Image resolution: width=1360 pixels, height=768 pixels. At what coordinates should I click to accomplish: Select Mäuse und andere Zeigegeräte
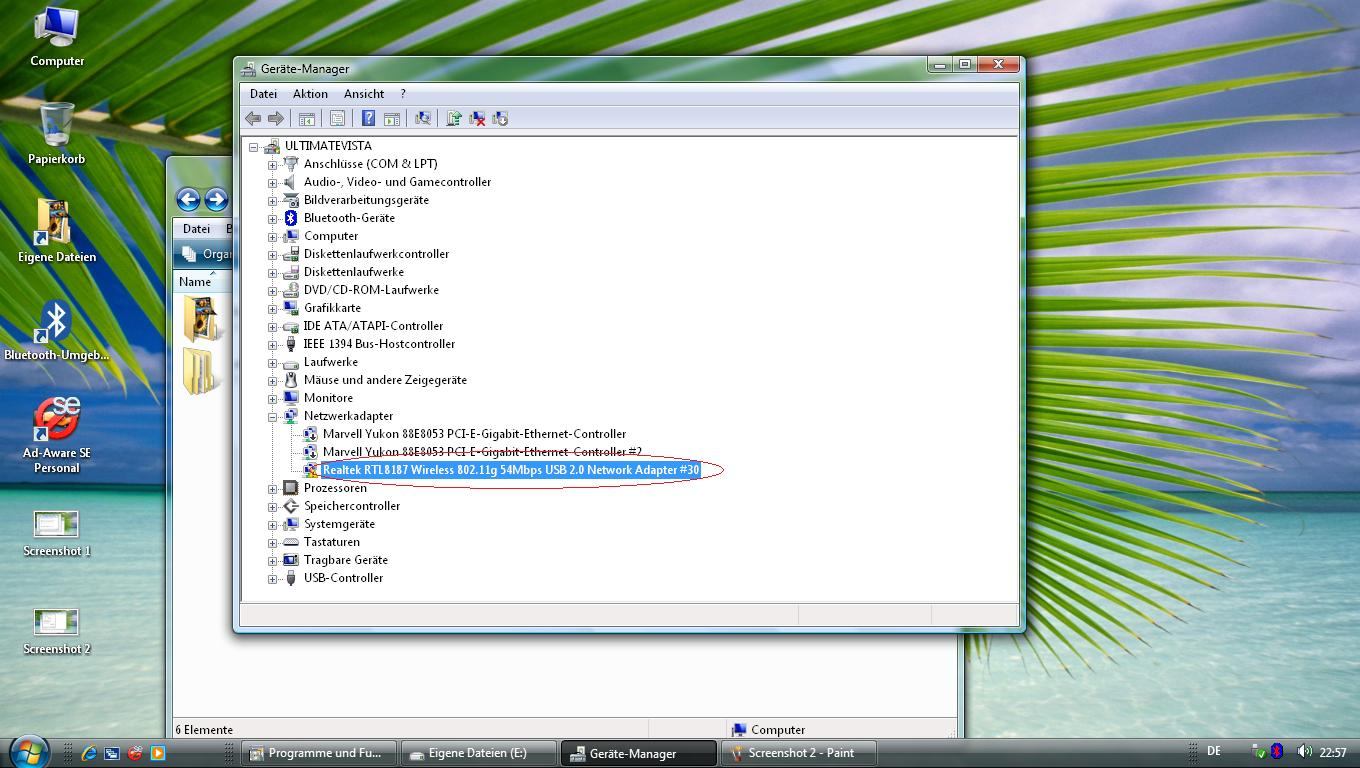coord(385,380)
